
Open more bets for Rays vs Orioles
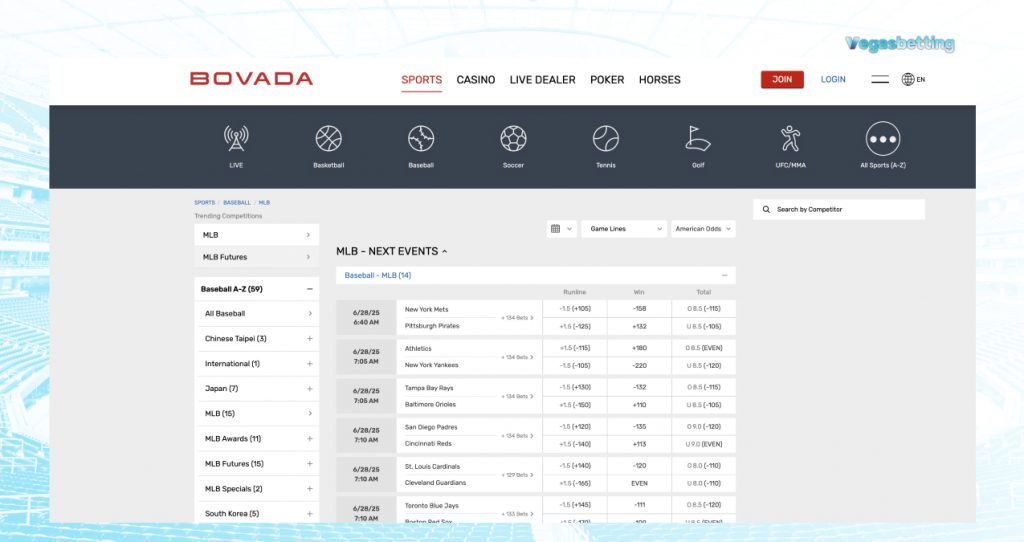pos(517,396)
